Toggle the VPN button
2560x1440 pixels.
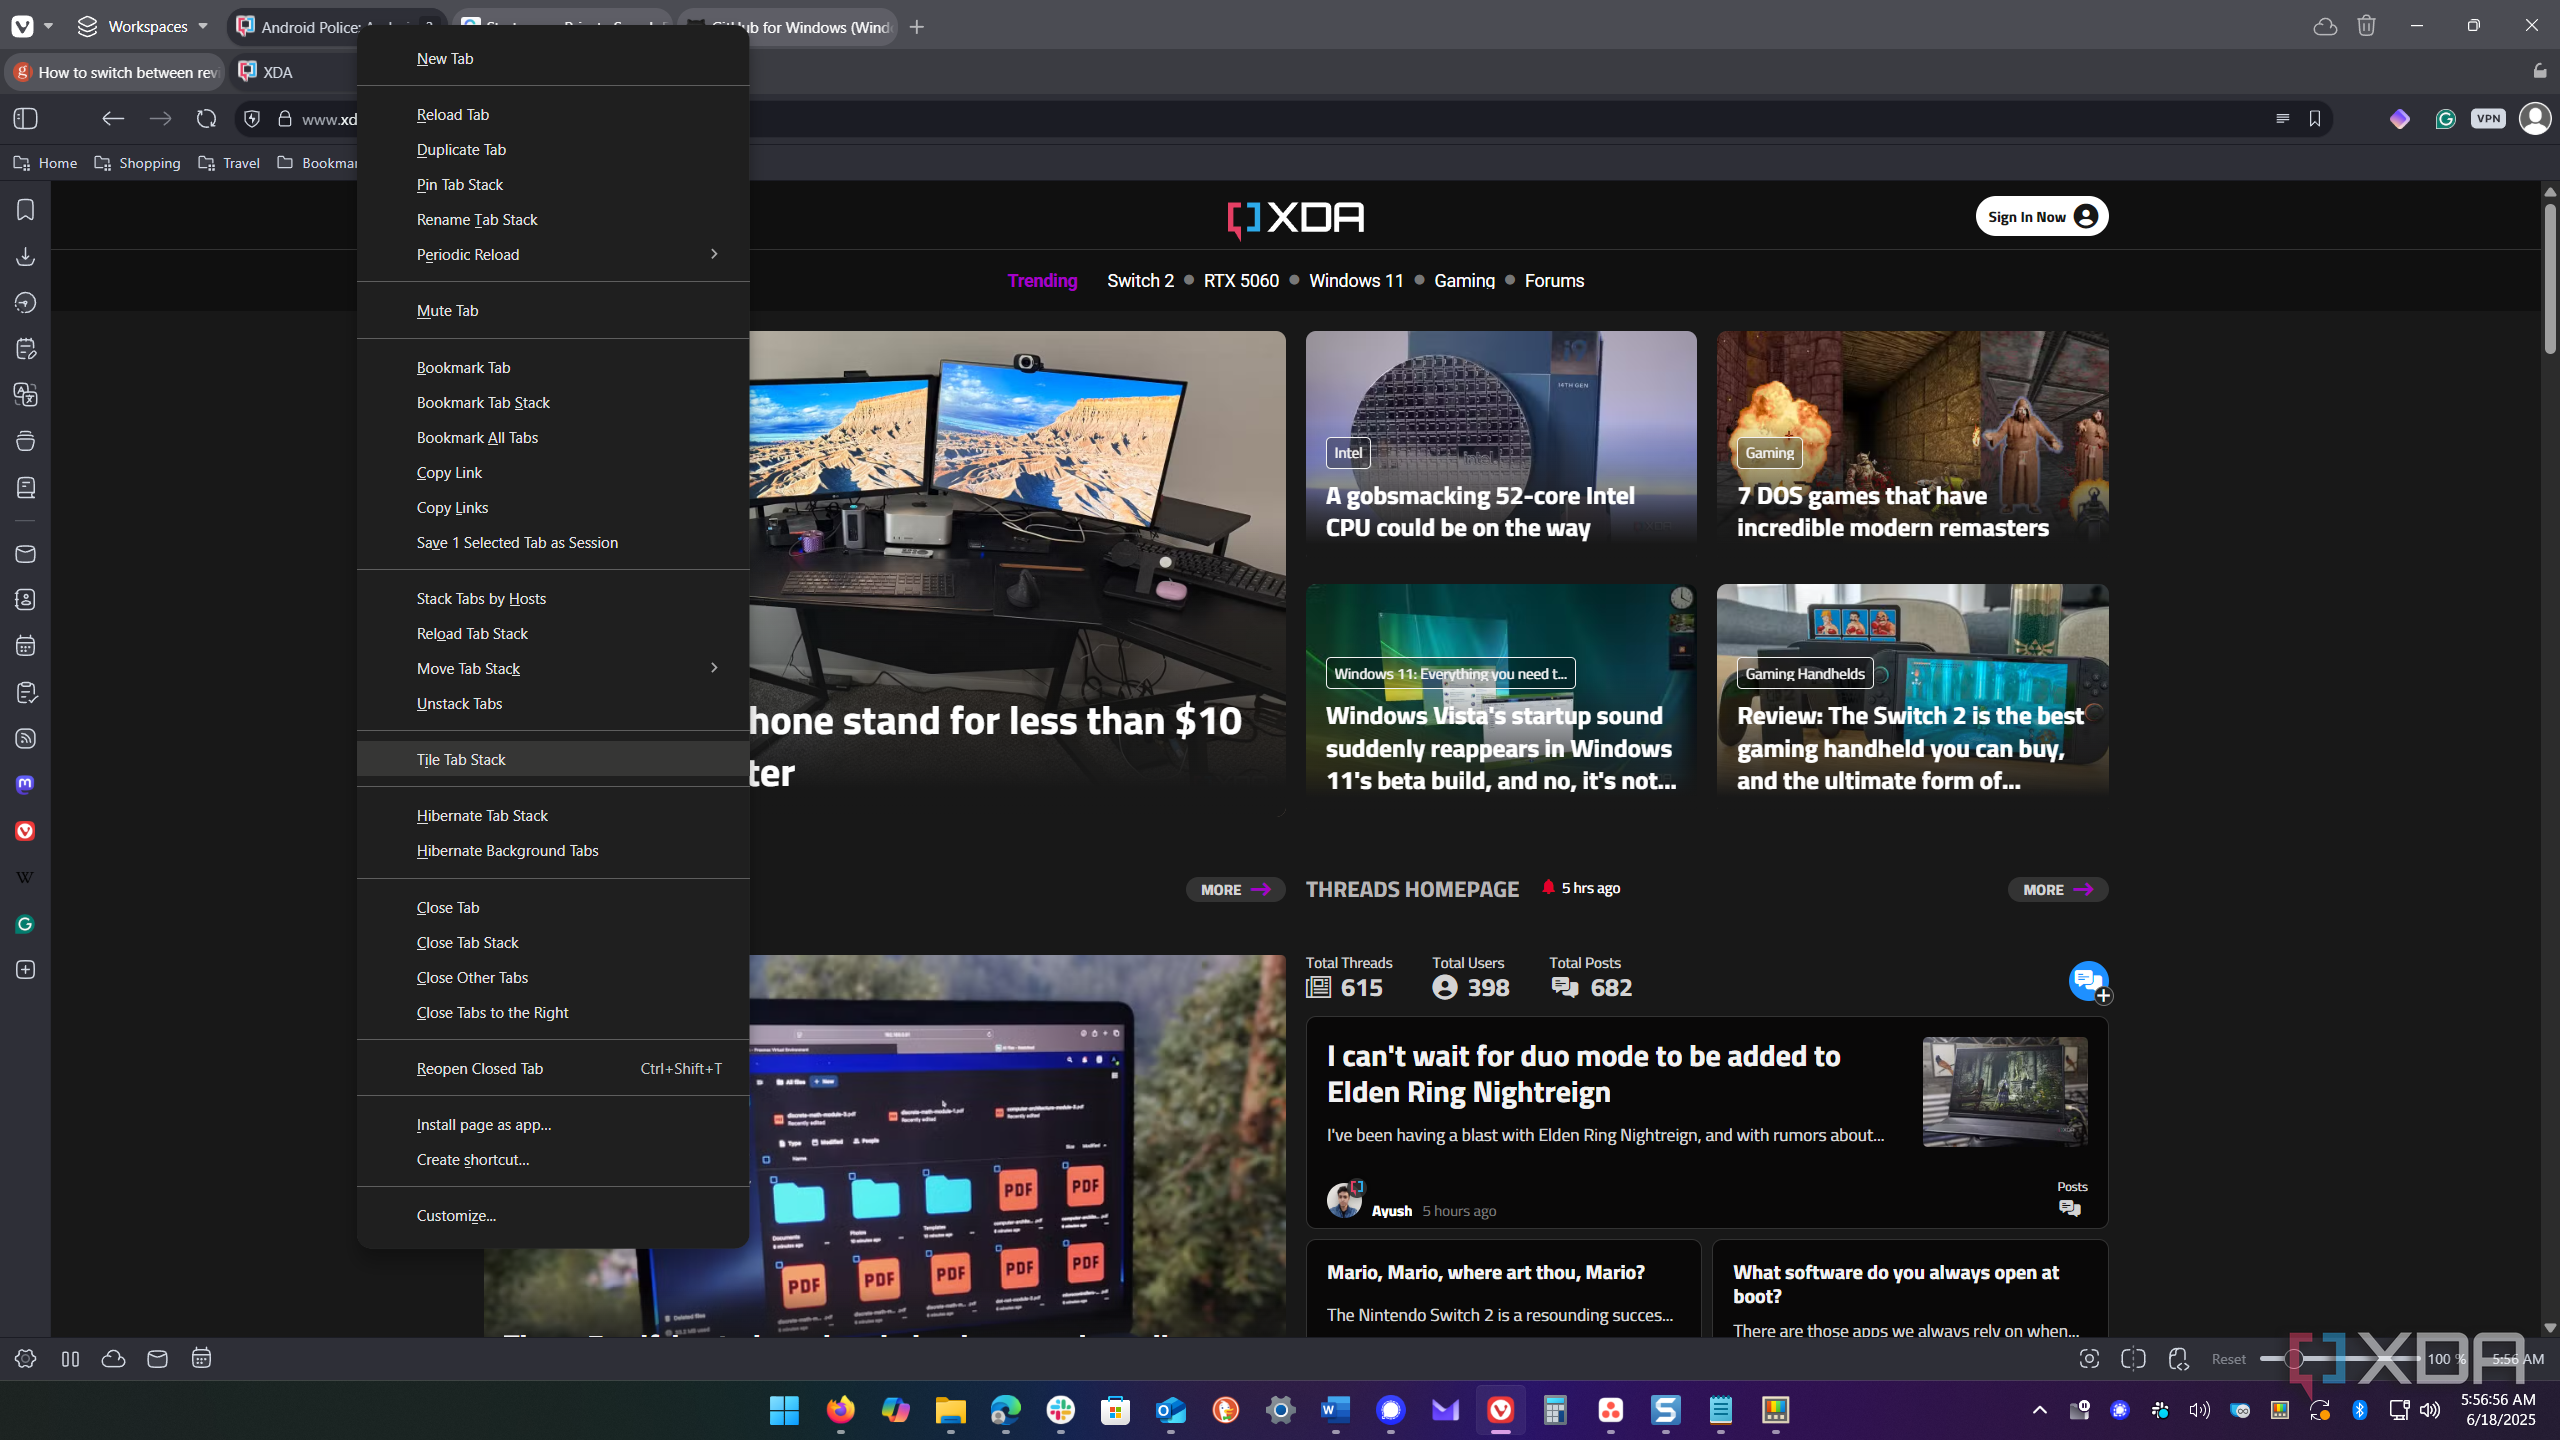(x=2489, y=119)
